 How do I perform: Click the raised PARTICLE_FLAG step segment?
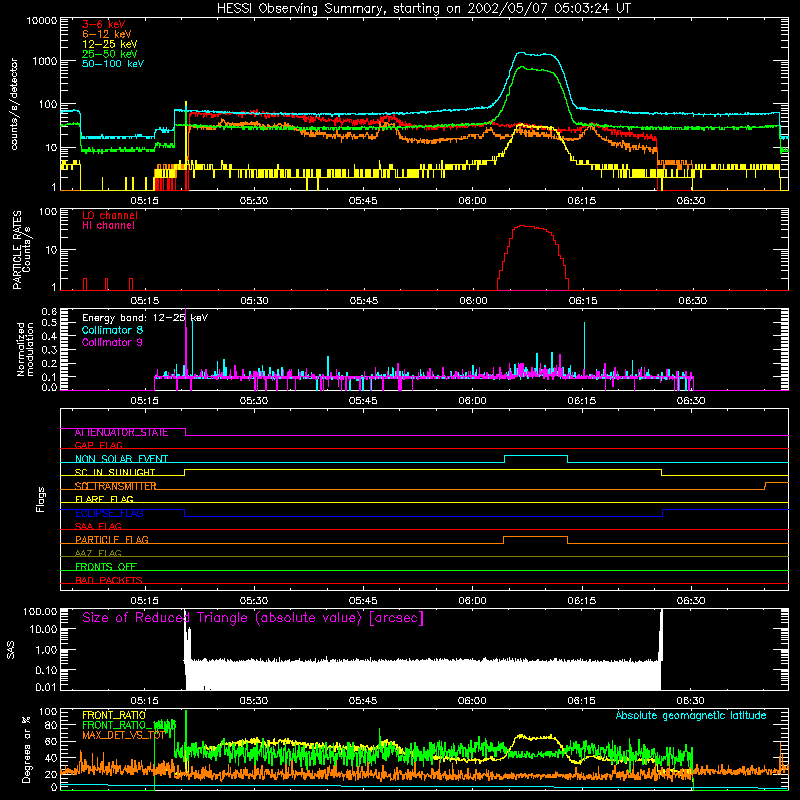[x=535, y=537]
